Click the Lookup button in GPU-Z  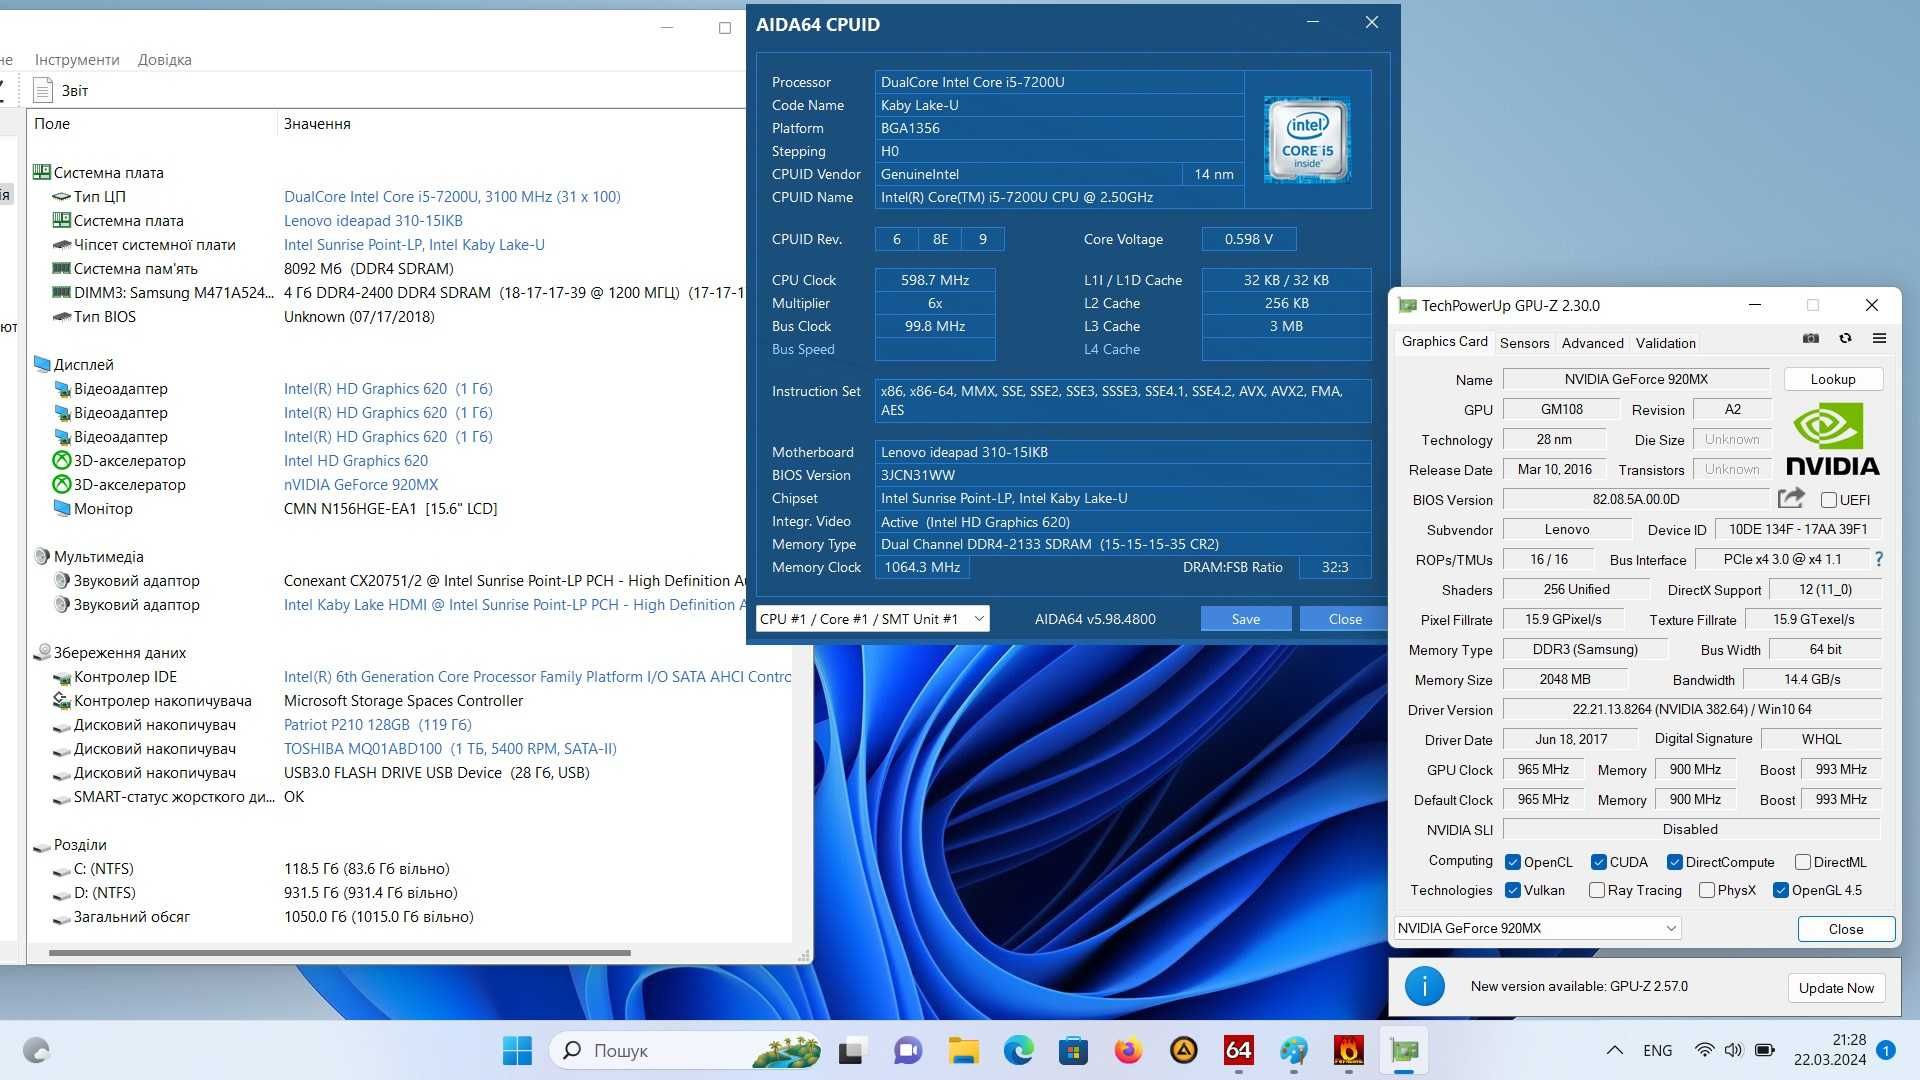click(x=1832, y=379)
